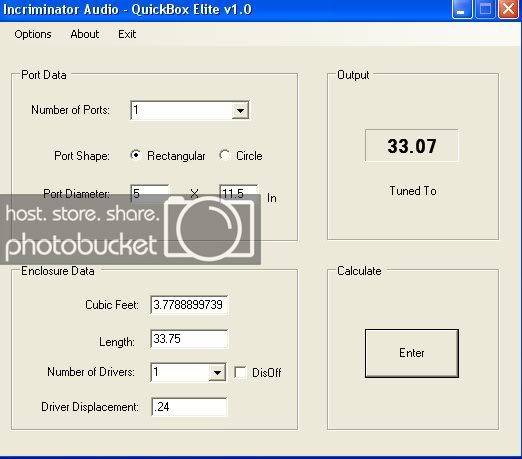Click the second Port Diameter field showing 11.5
Screen dimensions: 522x459
239,193
